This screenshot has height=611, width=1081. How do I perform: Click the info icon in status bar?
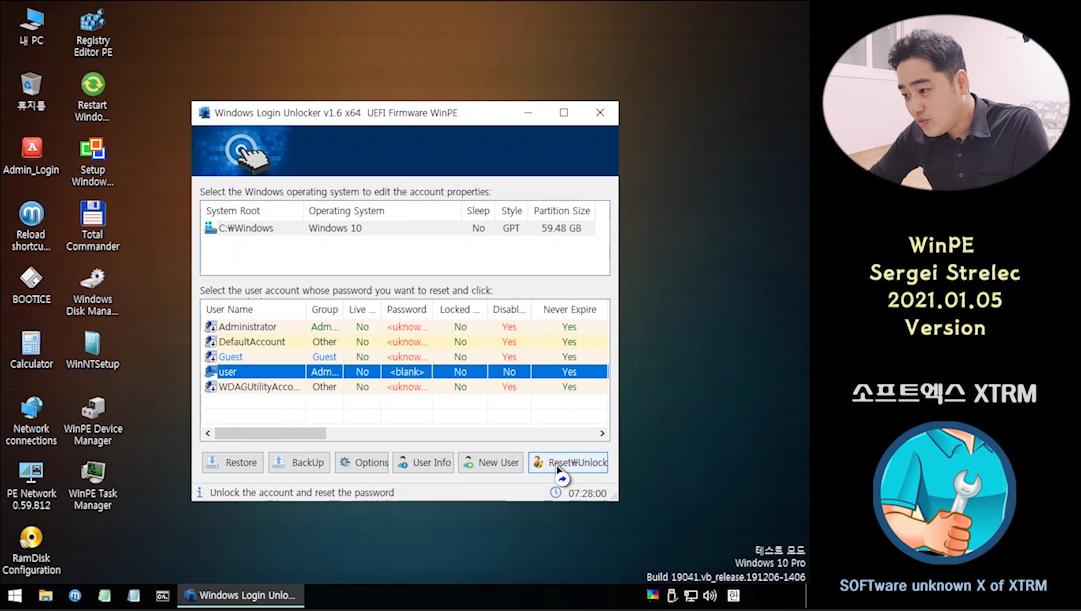pyautogui.click(x=200, y=492)
